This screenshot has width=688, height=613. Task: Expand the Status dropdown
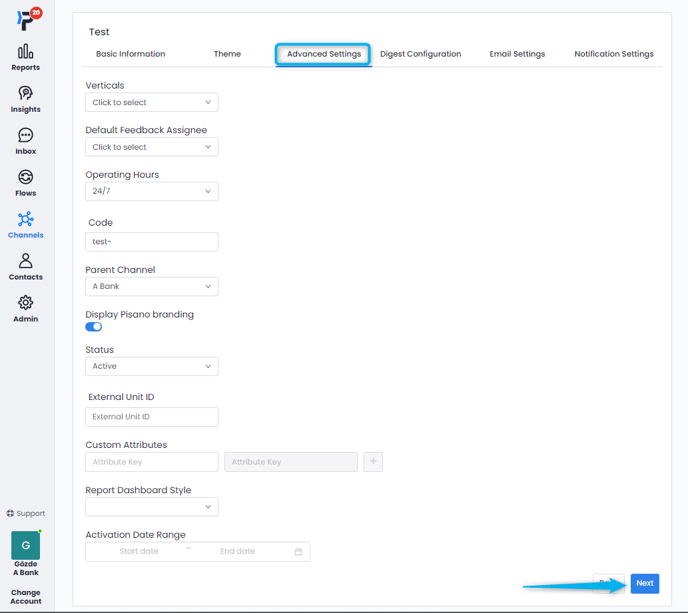[x=152, y=366]
